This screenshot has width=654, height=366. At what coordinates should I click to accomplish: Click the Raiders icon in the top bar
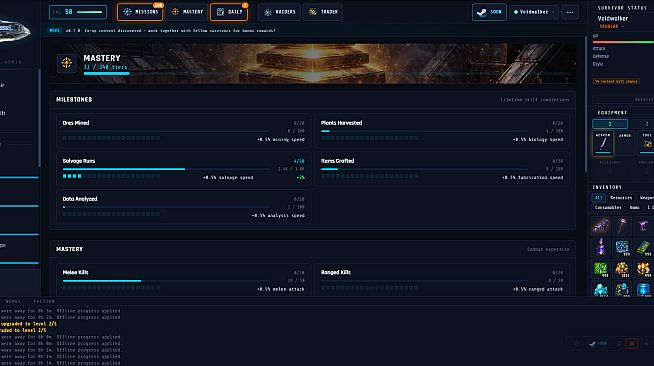pos(268,12)
